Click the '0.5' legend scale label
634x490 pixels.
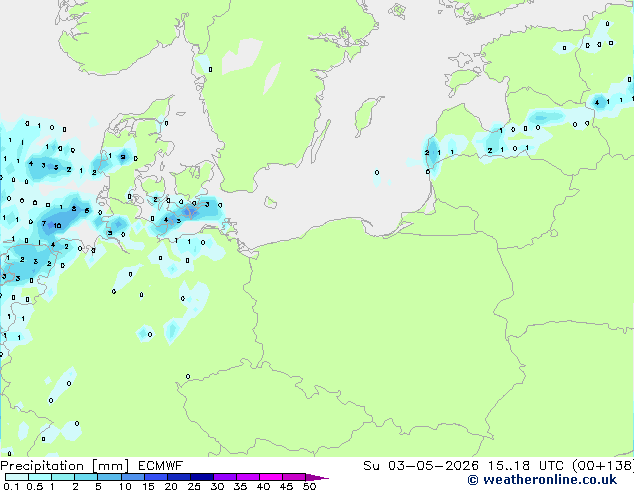(x=35, y=486)
